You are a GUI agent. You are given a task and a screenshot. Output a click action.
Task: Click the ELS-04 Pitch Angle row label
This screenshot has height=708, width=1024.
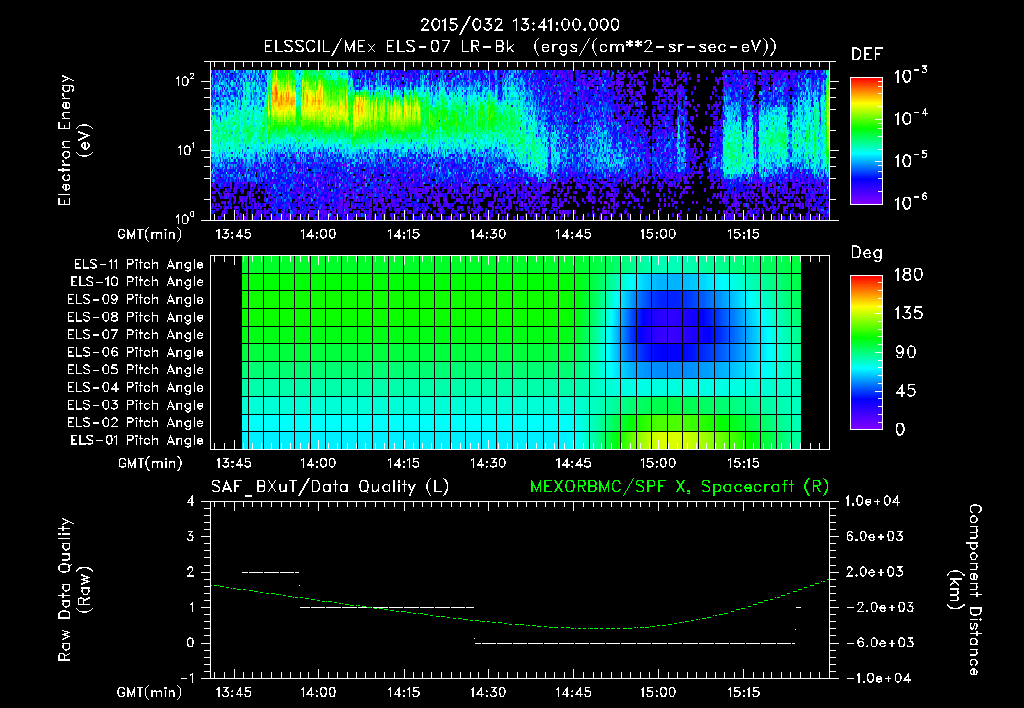136,387
